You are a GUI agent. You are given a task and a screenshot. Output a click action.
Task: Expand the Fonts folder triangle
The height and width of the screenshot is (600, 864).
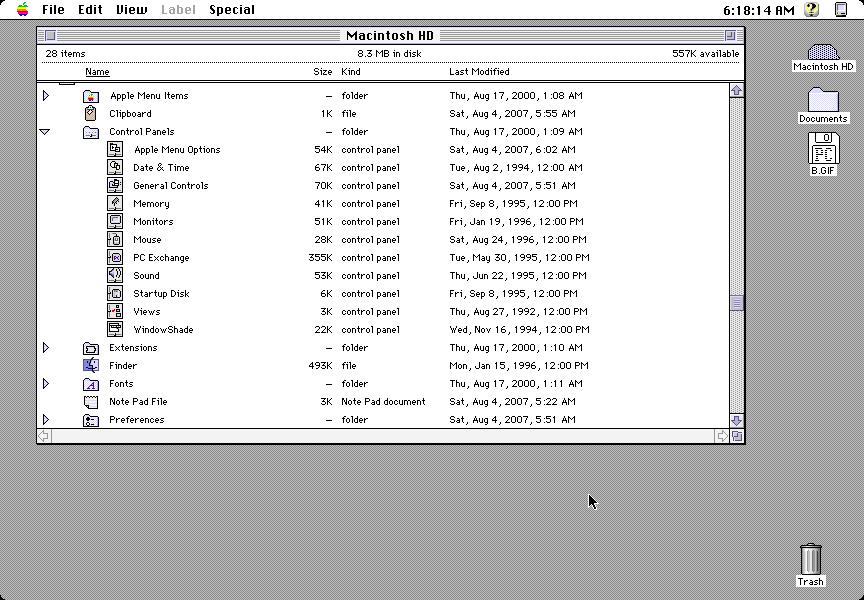[x=46, y=383]
